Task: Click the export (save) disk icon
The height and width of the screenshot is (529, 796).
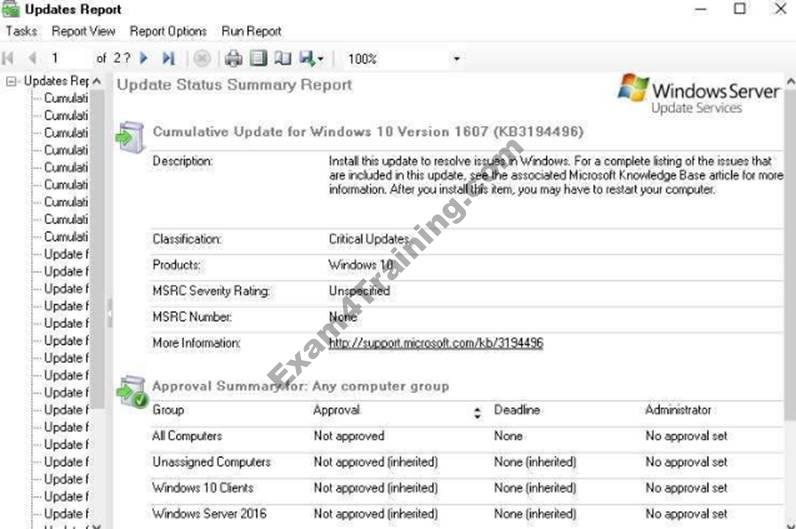Action: [x=307, y=58]
